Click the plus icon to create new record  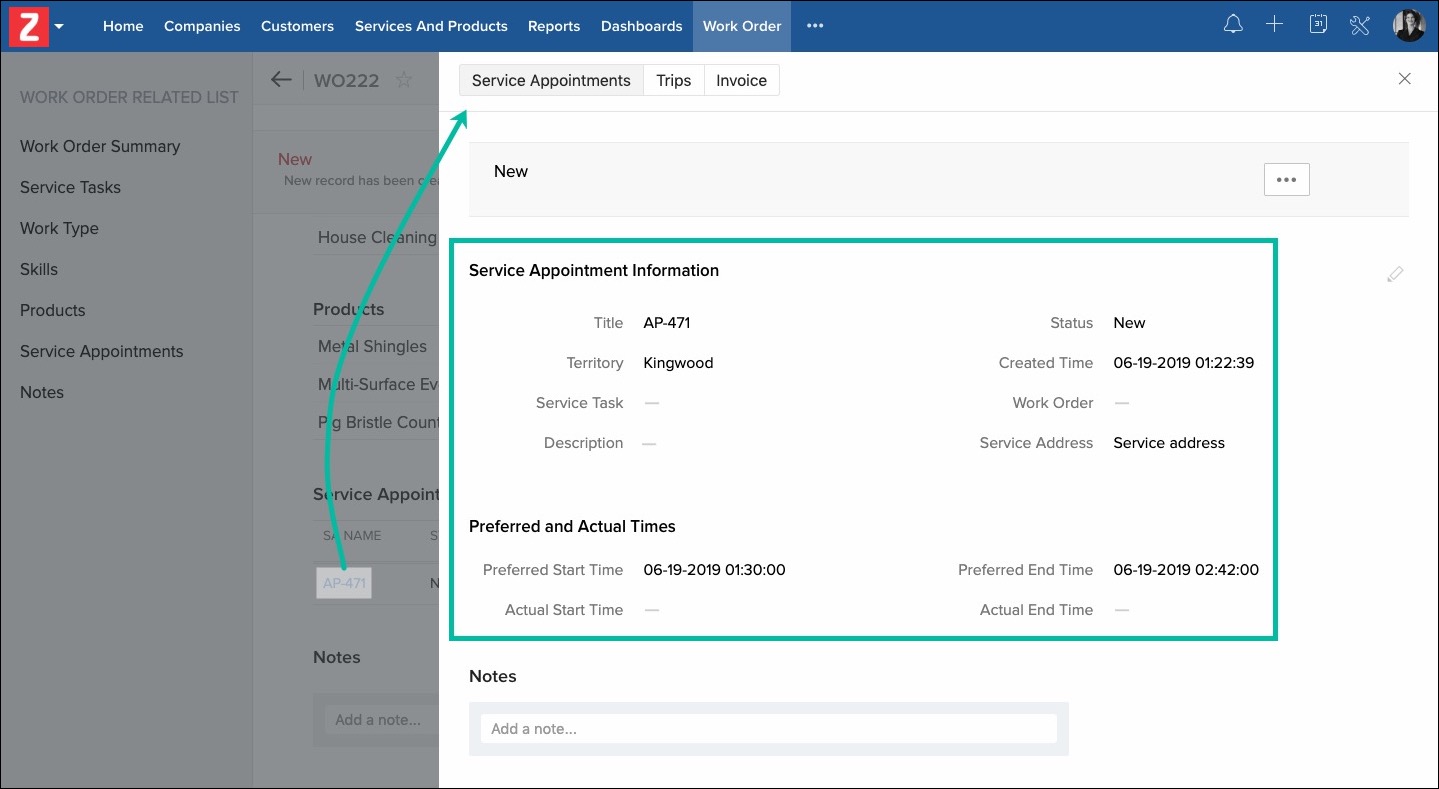pyautogui.click(x=1274, y=26)
